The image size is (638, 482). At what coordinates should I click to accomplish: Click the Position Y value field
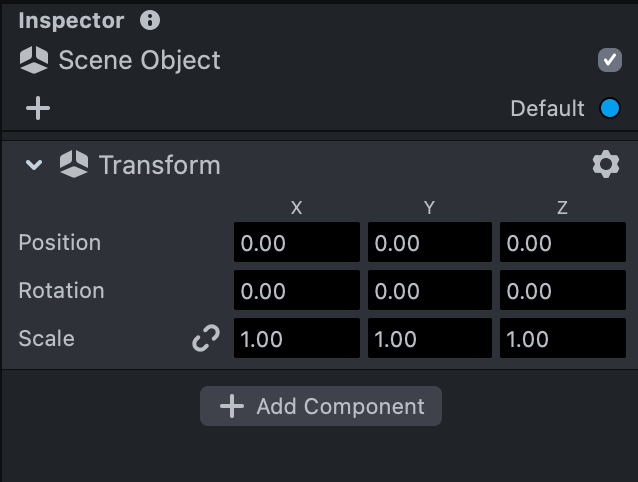point(430,243)
